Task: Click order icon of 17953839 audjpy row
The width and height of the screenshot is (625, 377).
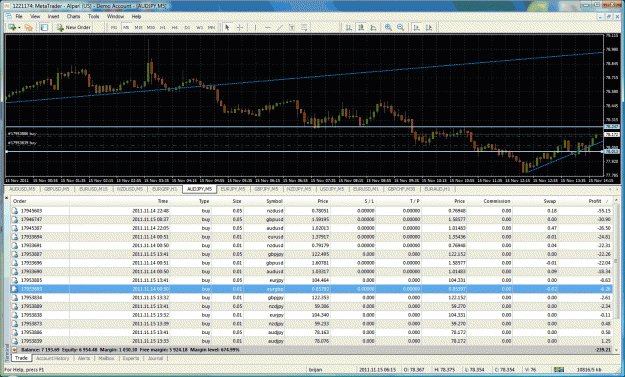Action: 15,341
